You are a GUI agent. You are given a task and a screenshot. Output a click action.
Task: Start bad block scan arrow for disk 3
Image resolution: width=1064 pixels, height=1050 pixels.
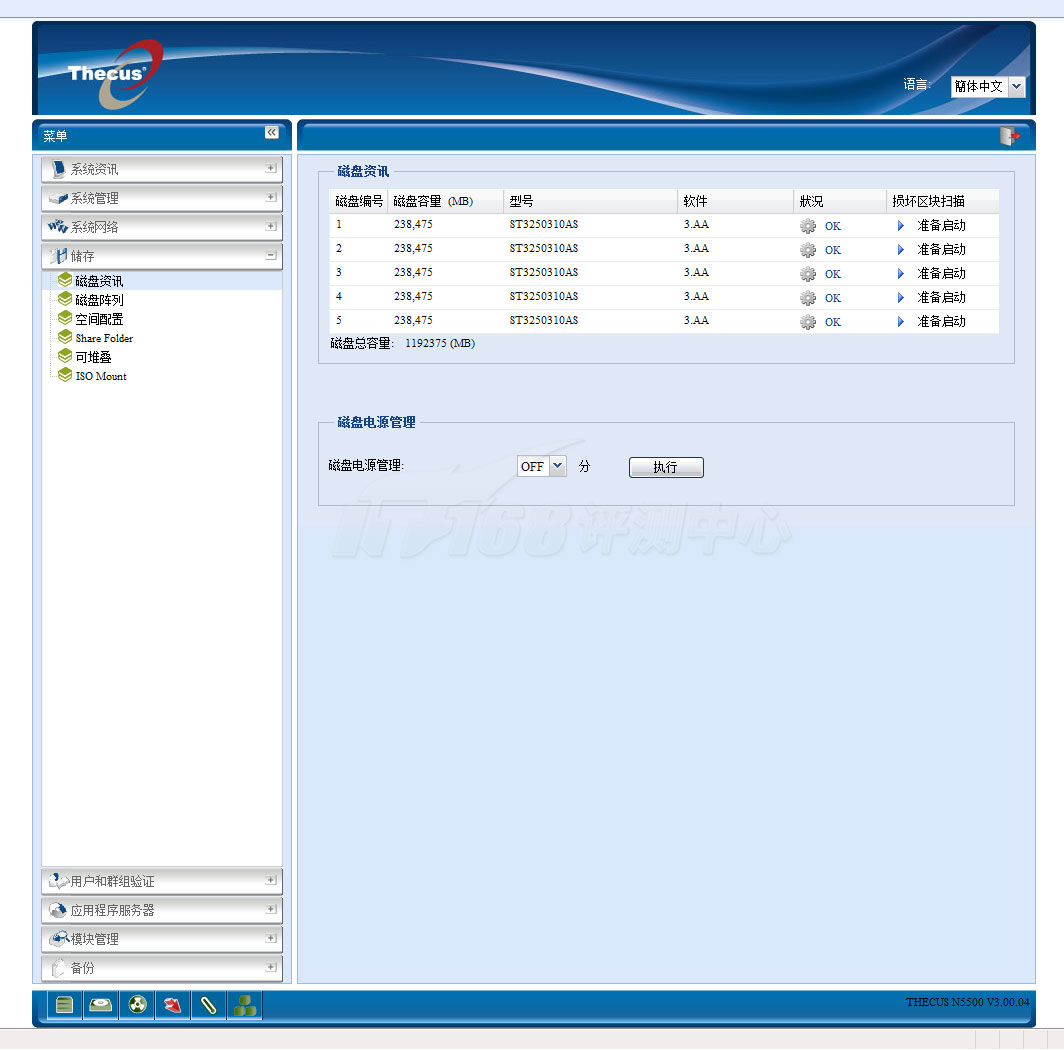[901, 274]
